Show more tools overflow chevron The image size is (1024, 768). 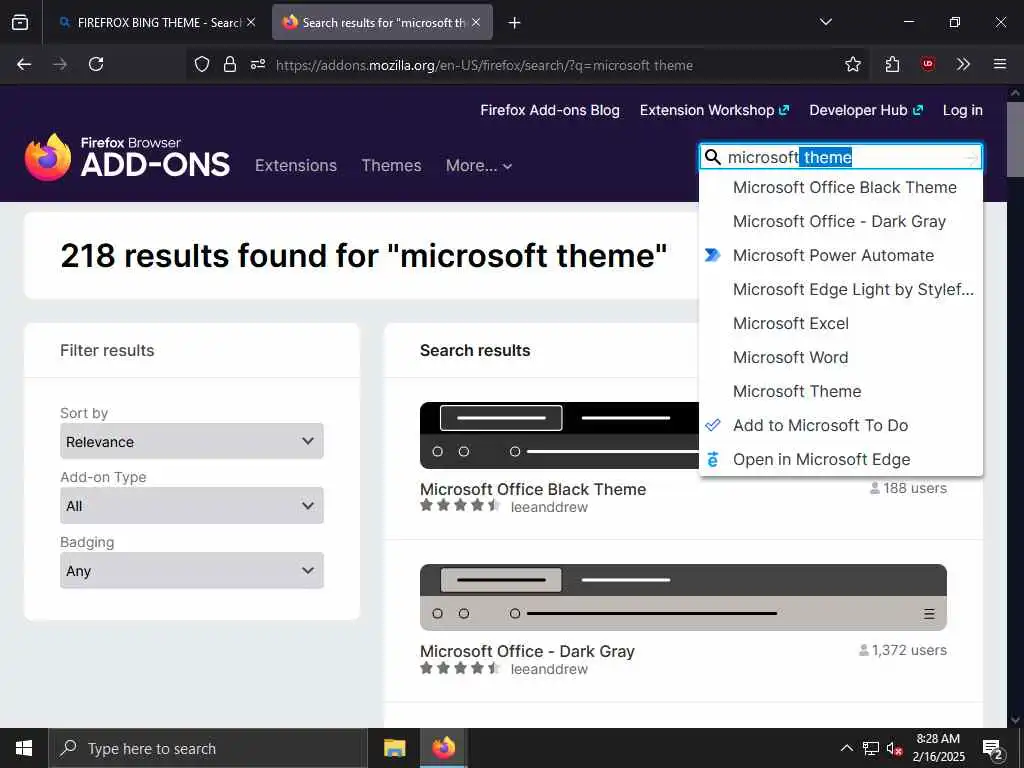(963, 64)
